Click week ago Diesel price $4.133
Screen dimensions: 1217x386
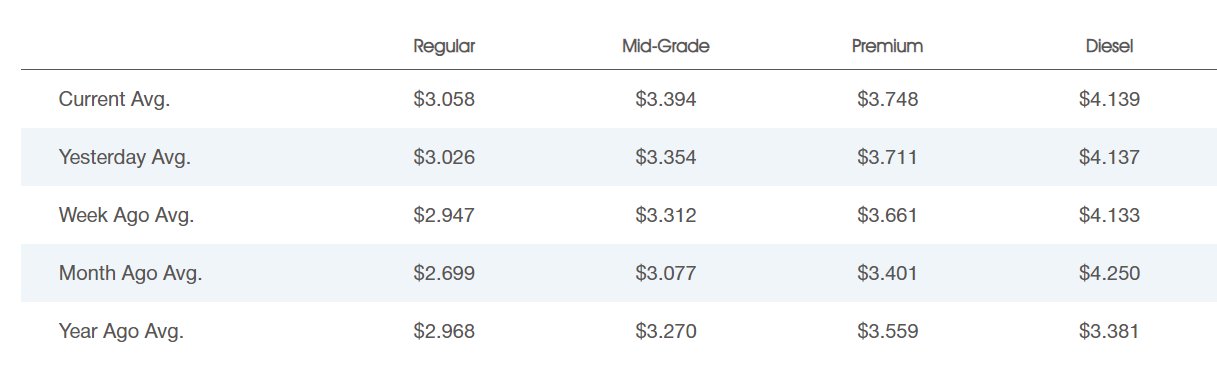point(1109,216)
